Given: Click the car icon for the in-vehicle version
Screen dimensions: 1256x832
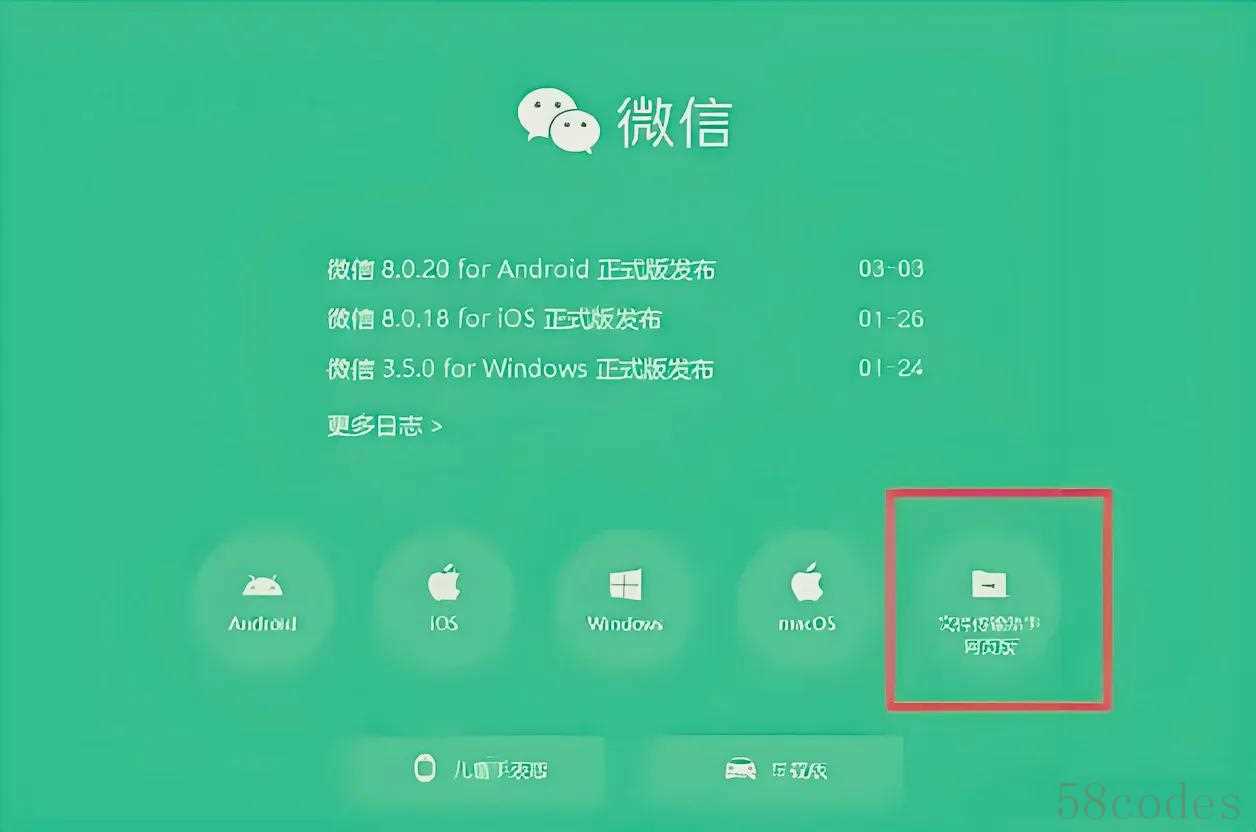Looking at the screenshot, I should (x=739, y=769).
